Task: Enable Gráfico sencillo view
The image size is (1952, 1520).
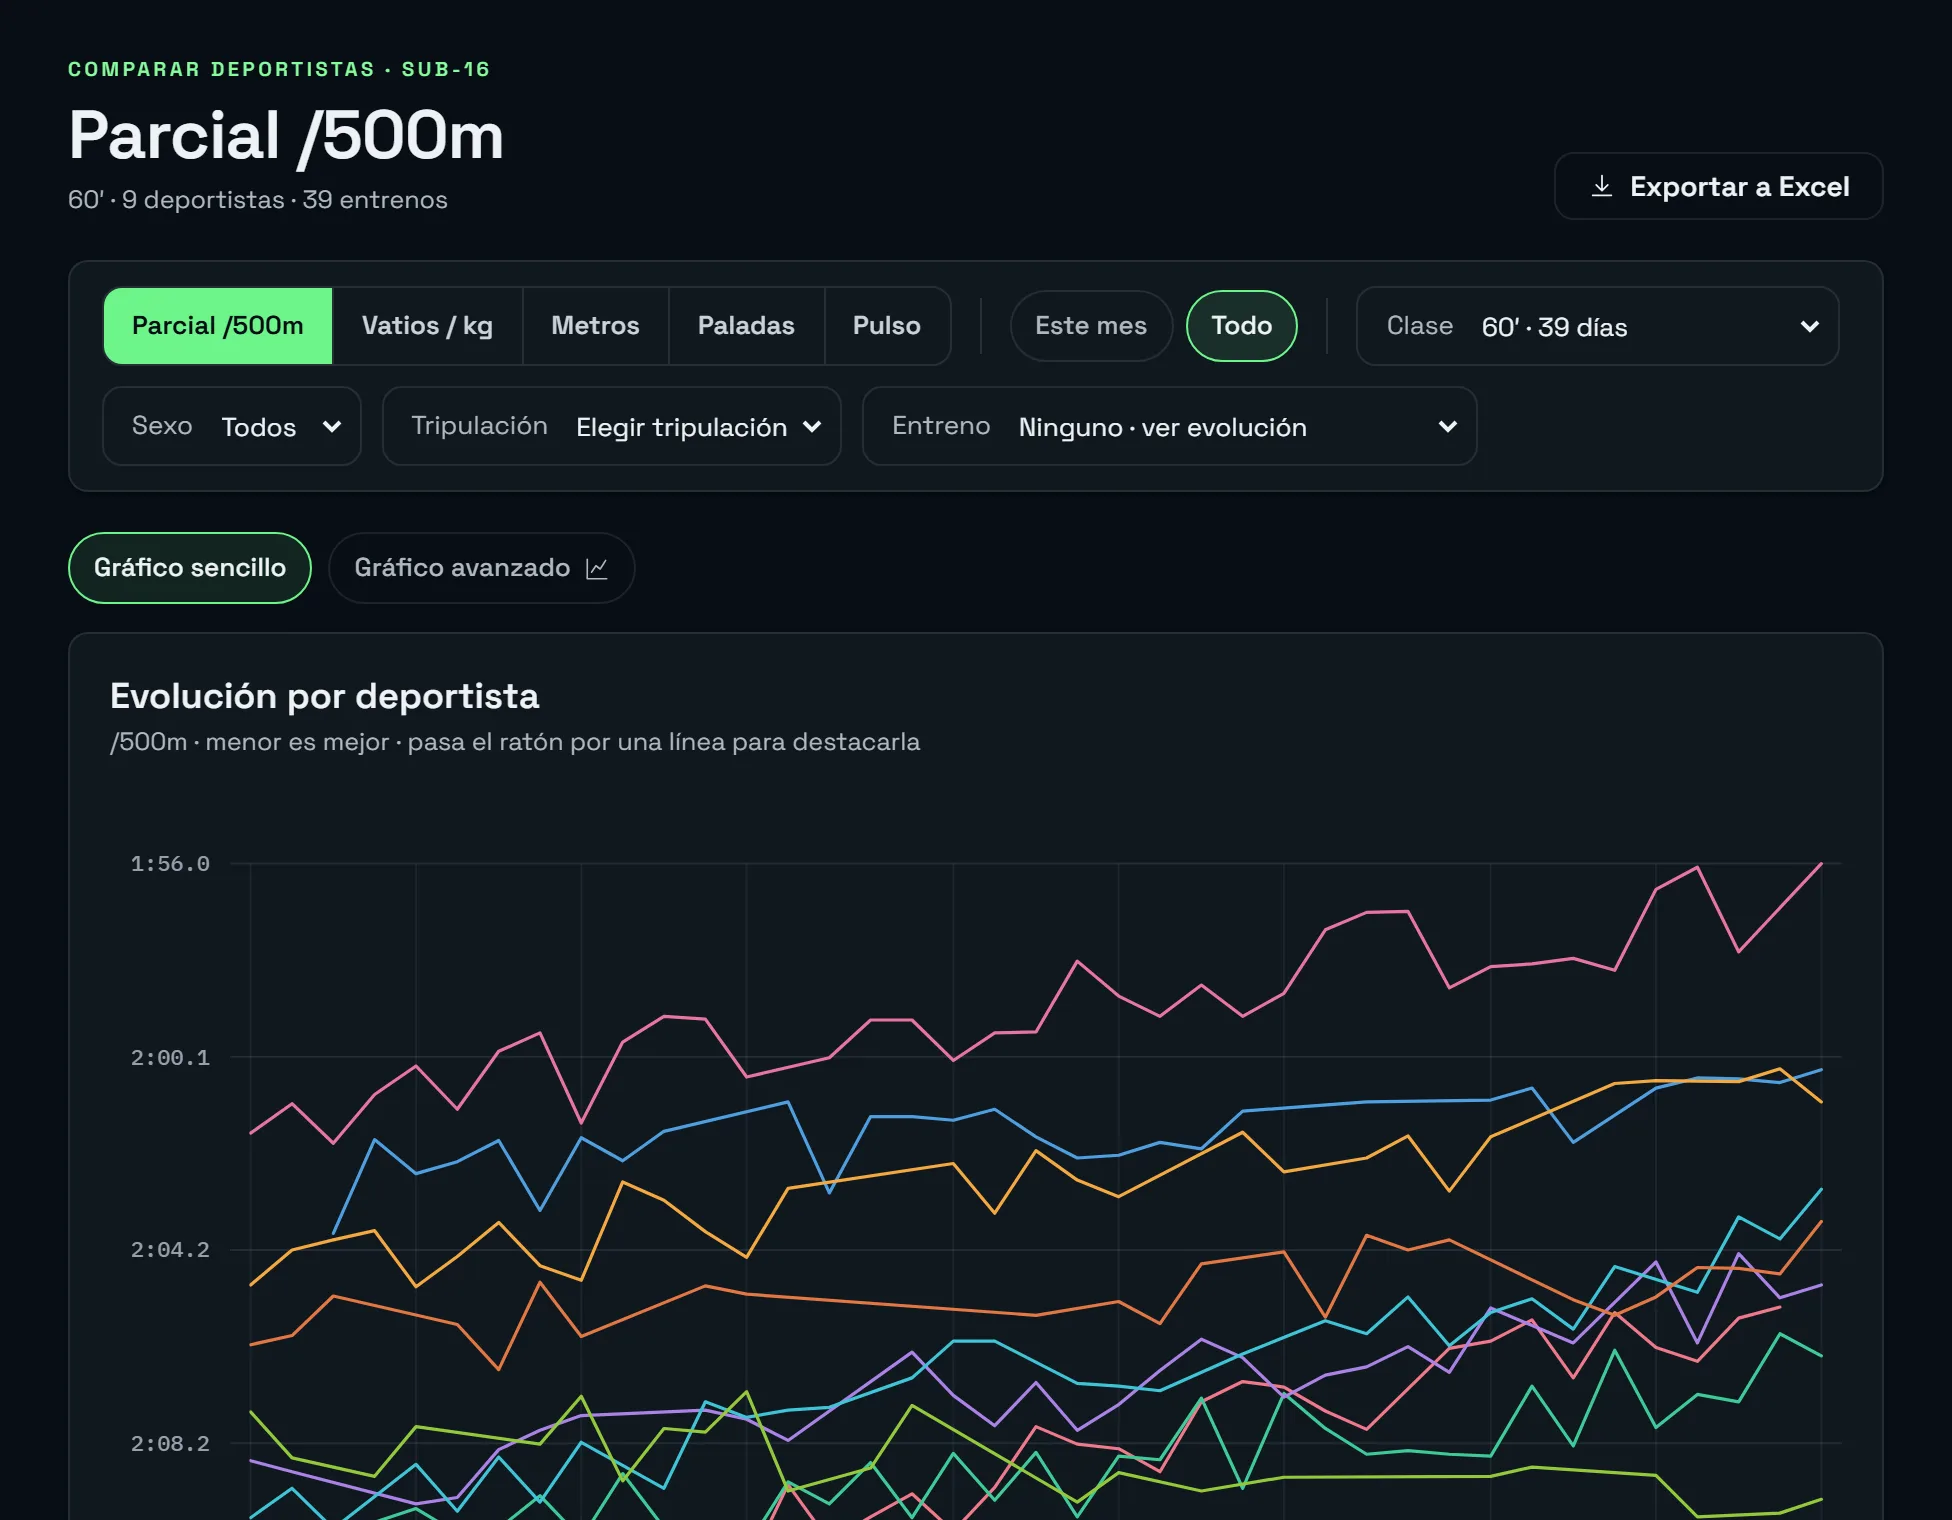Action: pyautogui.click(x=190, y=568)
